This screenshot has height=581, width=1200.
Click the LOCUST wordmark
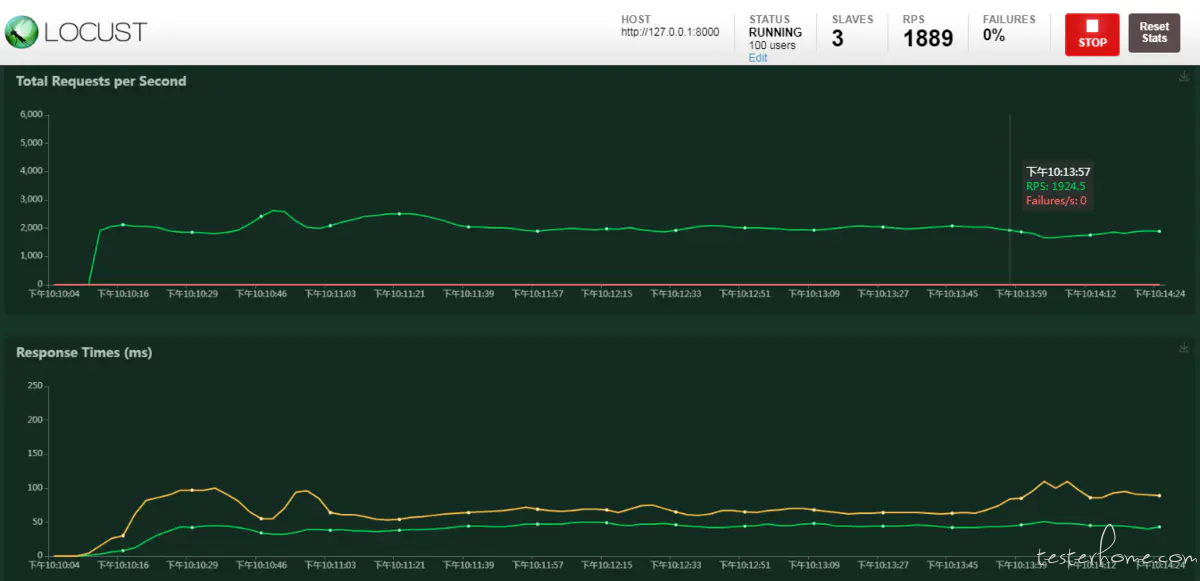[x=96, y=32]
